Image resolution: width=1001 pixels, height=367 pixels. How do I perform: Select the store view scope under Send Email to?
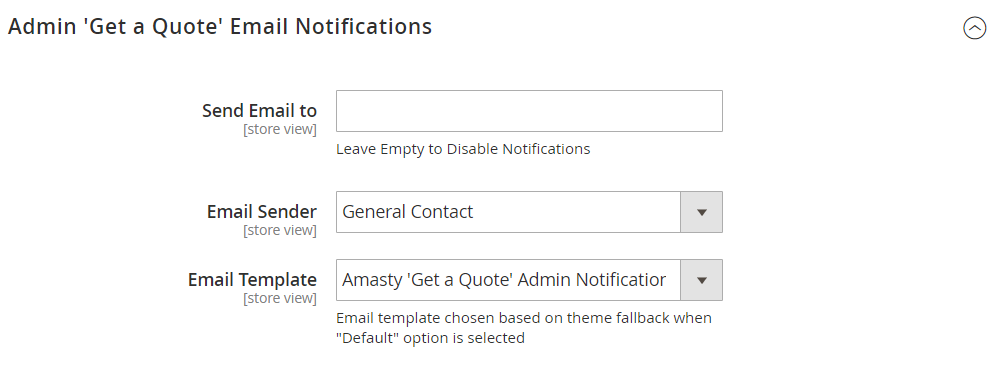pos(280,130)
